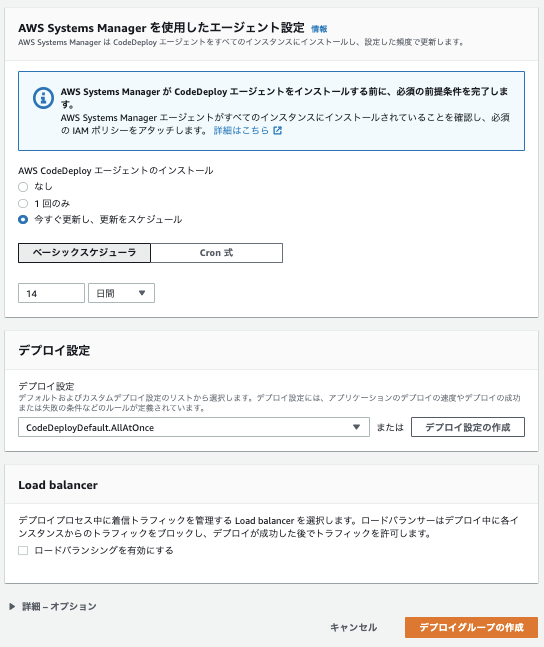
Task: Open the 日間 unit dropdown
Action: 121,293
